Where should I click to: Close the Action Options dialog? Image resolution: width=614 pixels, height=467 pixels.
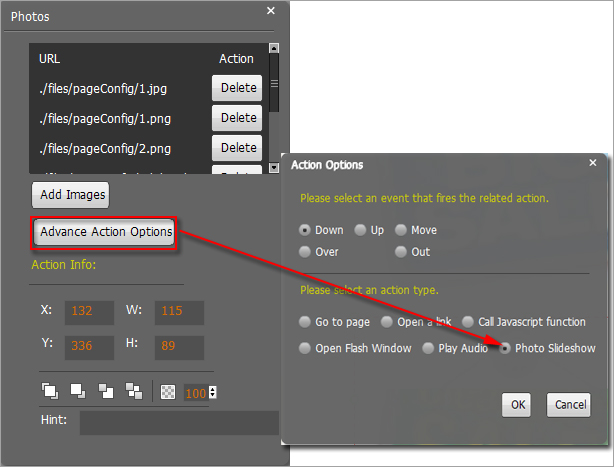tap(593, 162)
